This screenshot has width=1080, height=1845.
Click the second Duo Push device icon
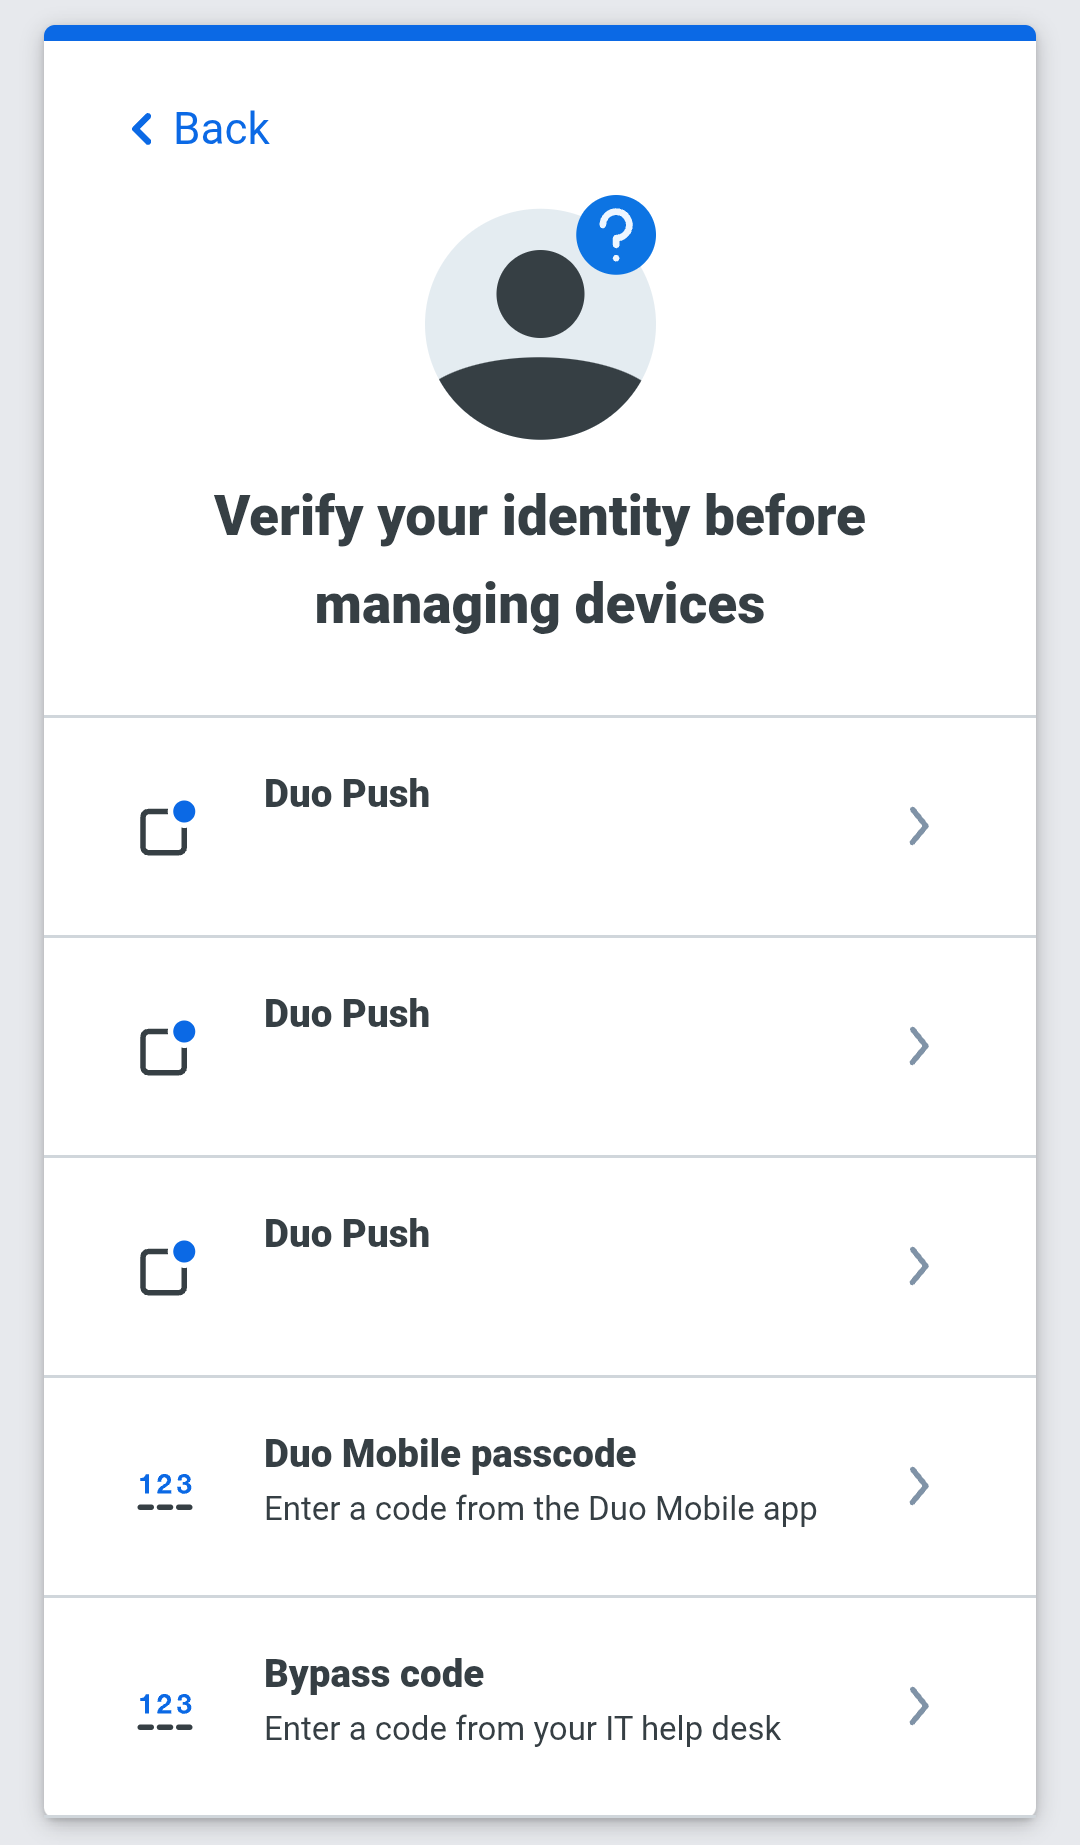point(166,1048)
